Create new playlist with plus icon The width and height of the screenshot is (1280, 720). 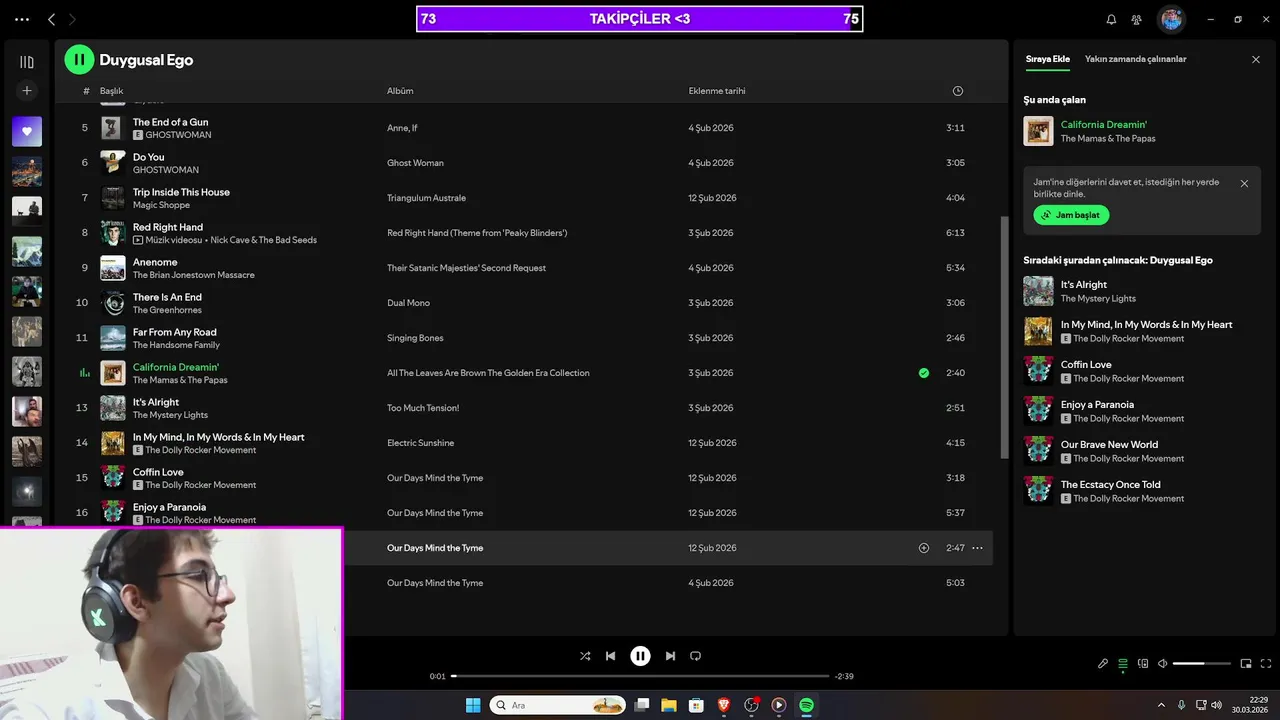27,91
